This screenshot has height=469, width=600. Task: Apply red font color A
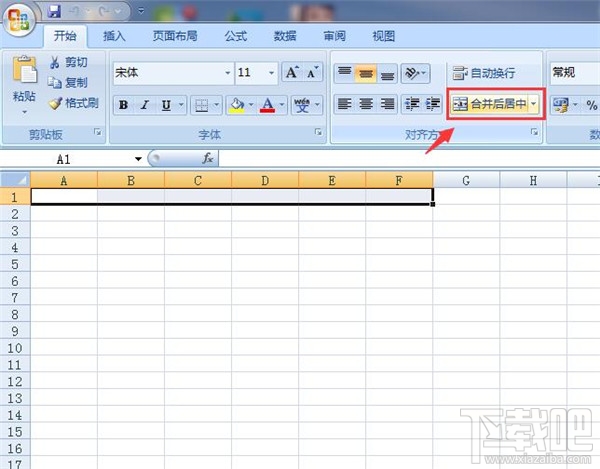coord(267,105)
